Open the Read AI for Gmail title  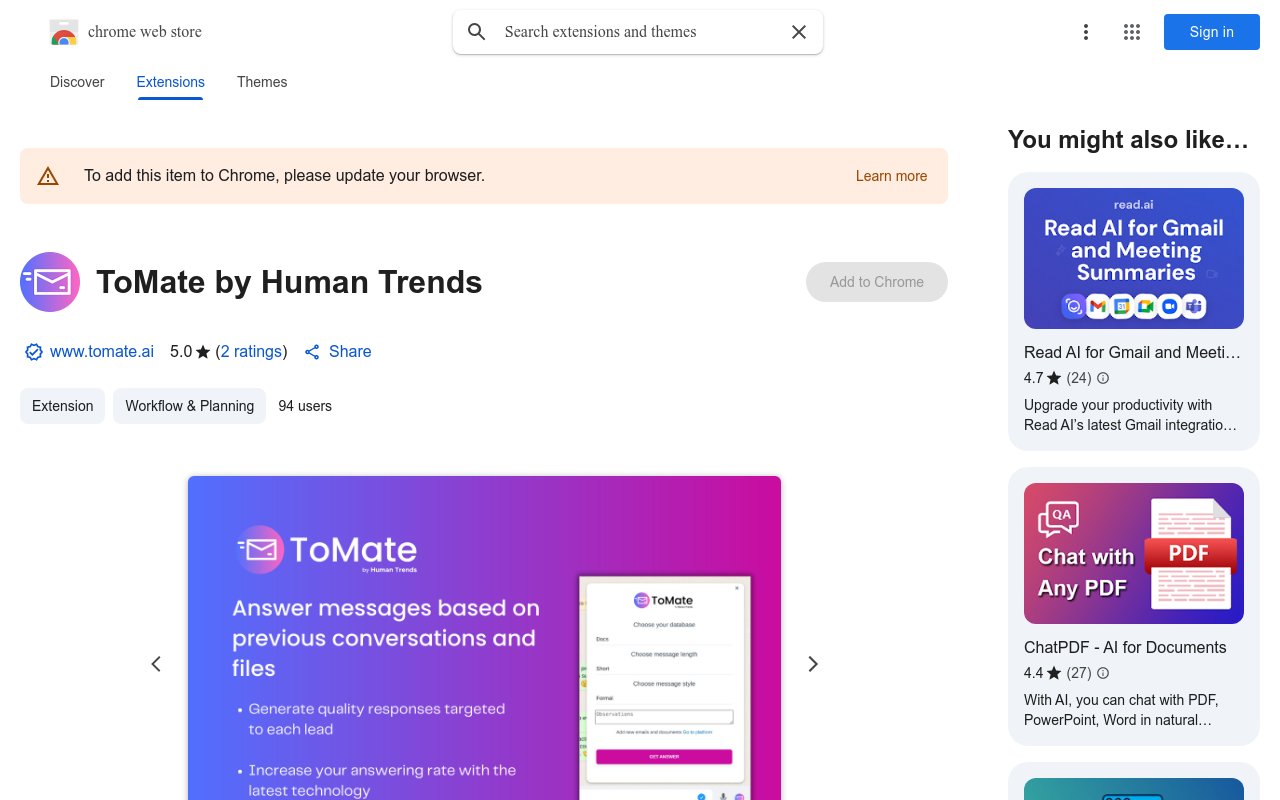click(1133, 352)
